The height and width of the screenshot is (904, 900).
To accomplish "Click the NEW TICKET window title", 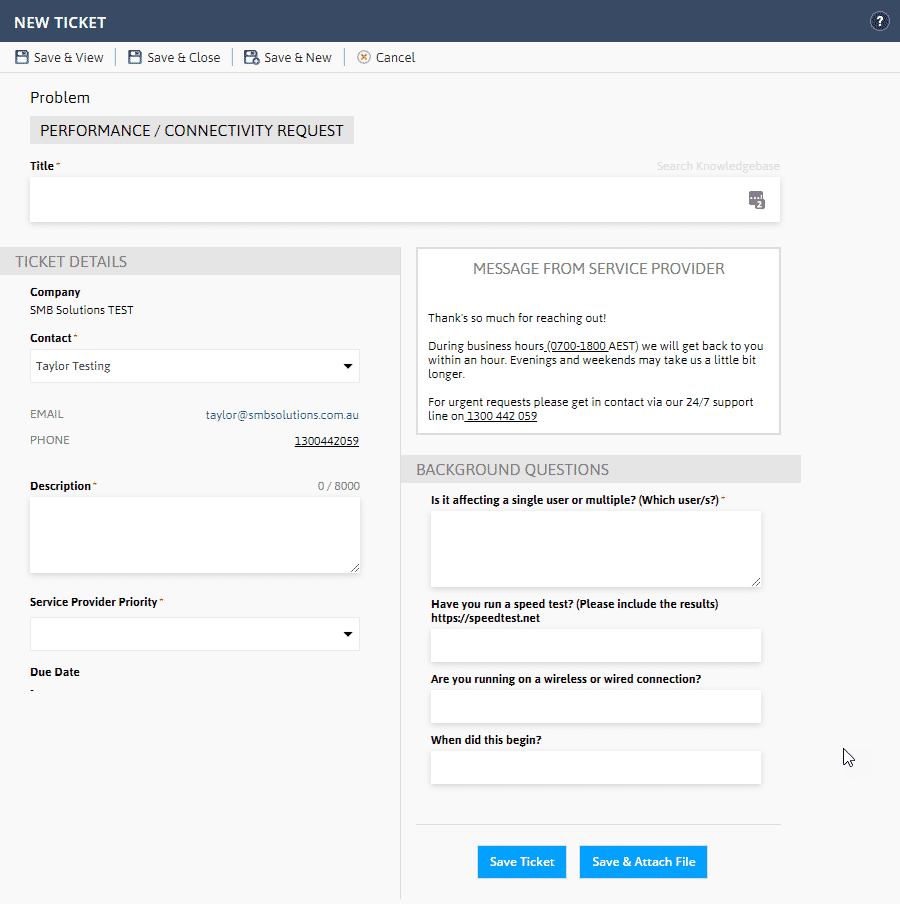I will point(60,22).
